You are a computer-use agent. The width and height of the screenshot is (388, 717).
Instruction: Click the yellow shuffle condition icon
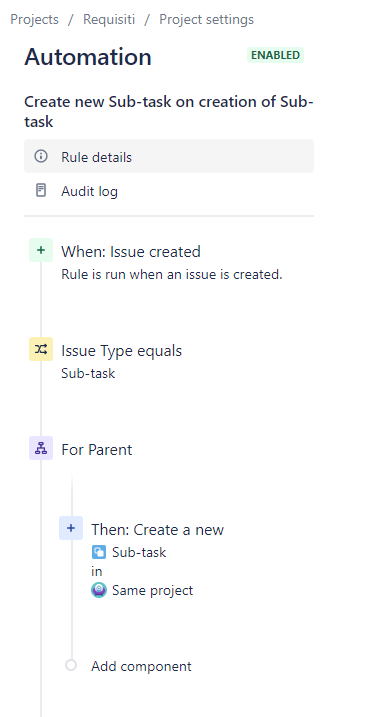coord(41,349)
